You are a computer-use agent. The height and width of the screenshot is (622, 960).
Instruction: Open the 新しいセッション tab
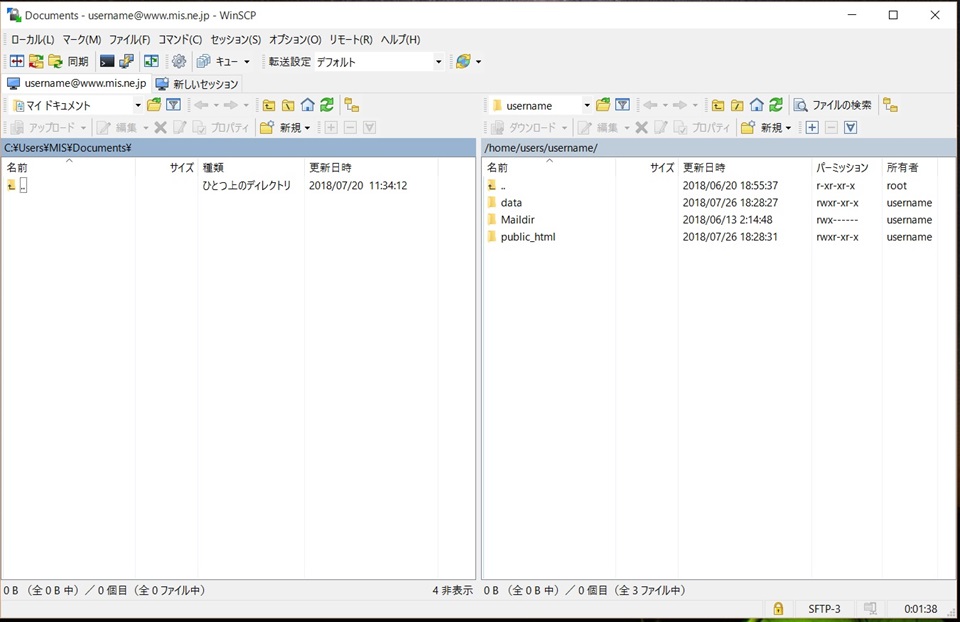pos(197,84)
